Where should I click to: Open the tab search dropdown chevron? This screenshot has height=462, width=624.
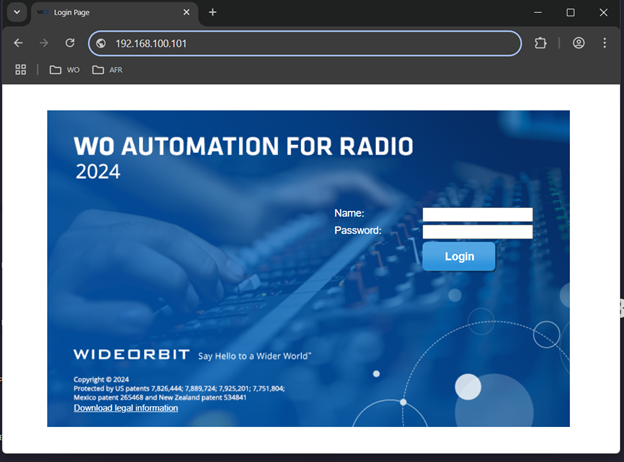pyautogui.click(x=17, y=12)
